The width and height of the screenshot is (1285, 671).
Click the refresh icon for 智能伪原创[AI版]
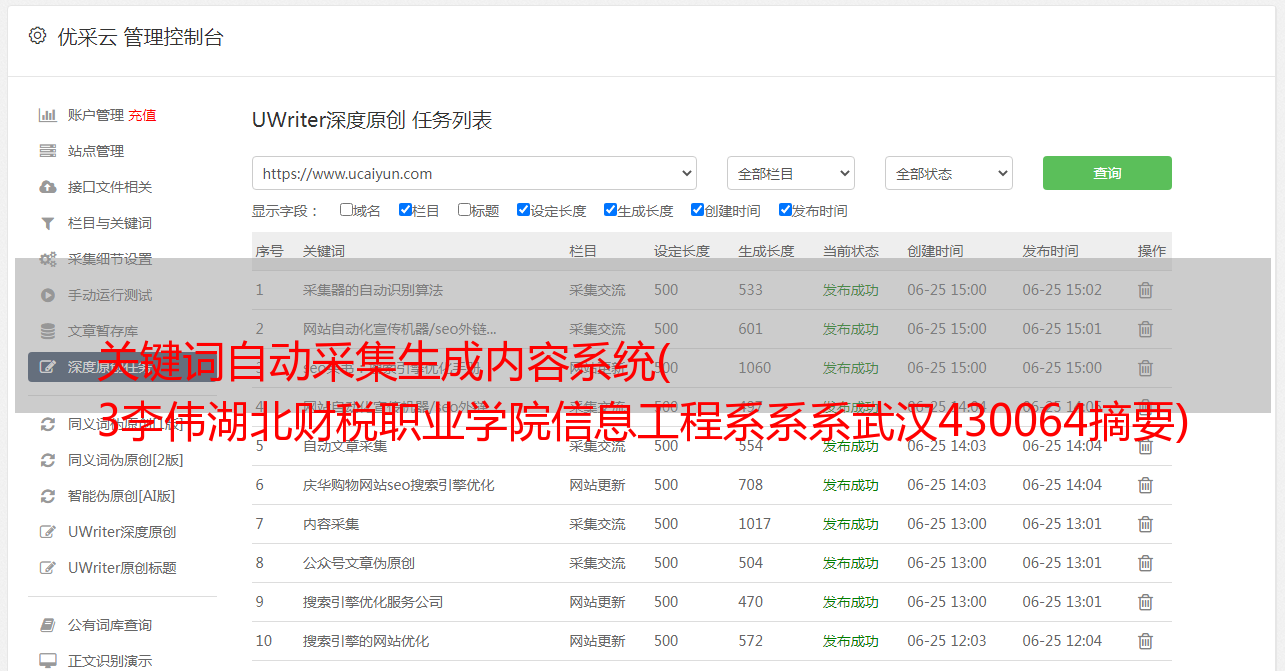tap(47, 496)
